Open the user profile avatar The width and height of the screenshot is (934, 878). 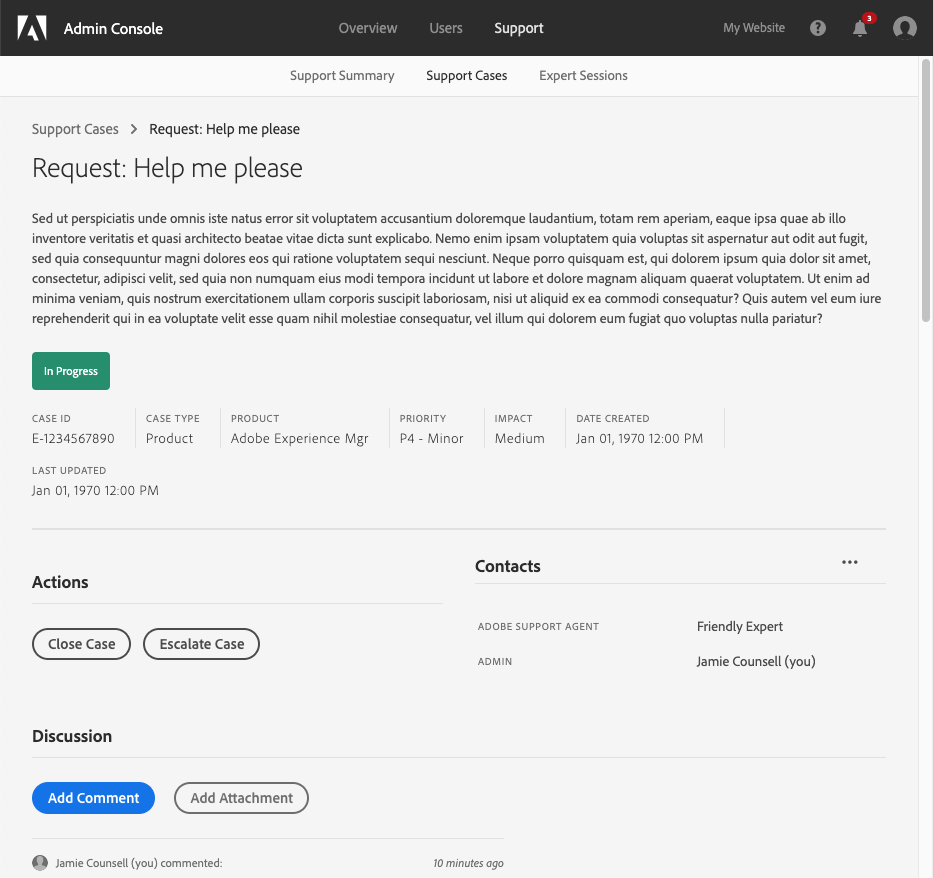(905, 28)
